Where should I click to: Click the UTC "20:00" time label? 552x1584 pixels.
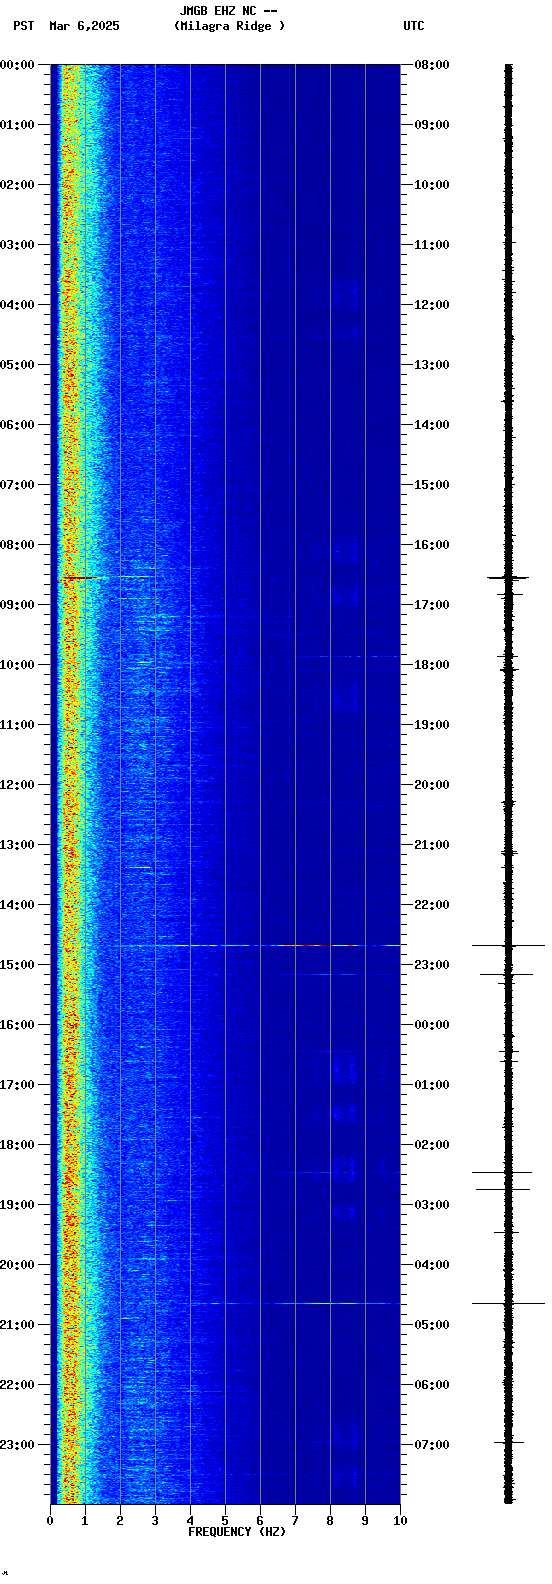(432, 785)
